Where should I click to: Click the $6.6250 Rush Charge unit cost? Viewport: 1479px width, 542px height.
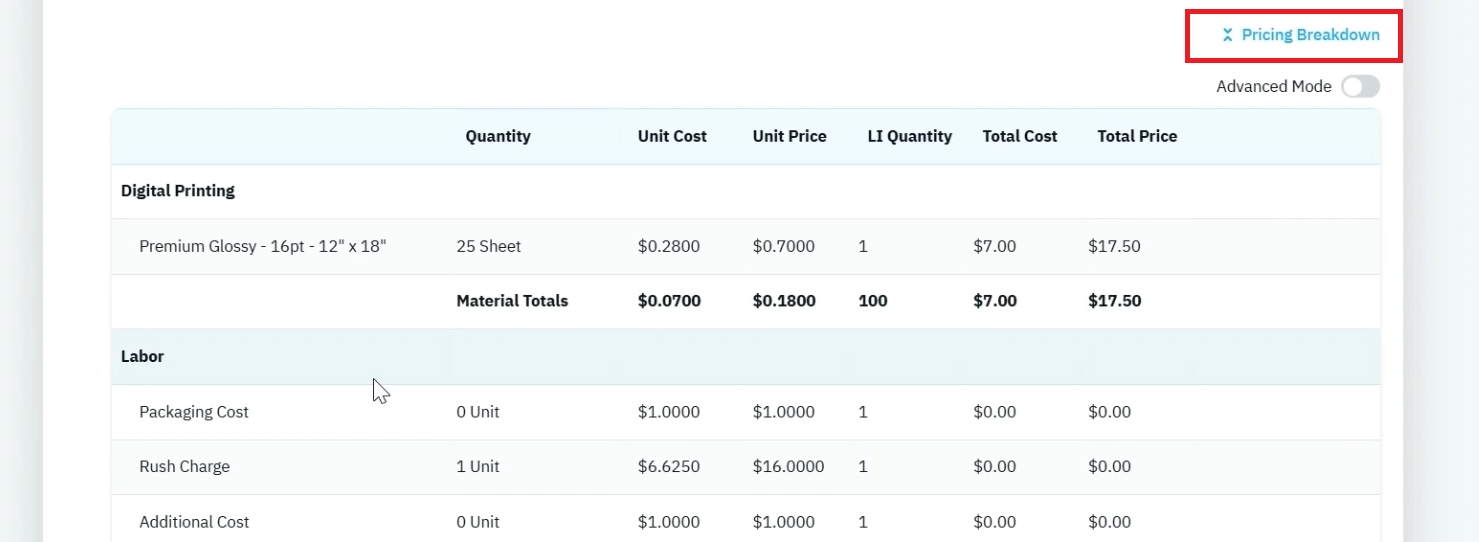click(x=668, y=467)
